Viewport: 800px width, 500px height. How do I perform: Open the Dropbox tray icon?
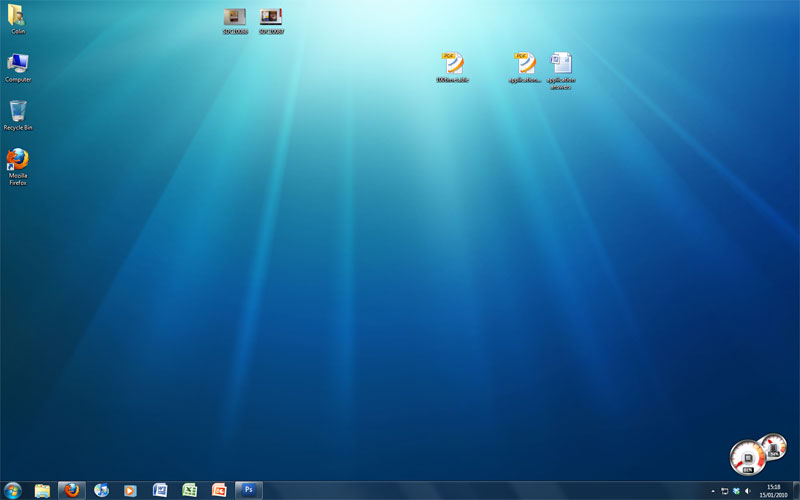pos(736,491)
